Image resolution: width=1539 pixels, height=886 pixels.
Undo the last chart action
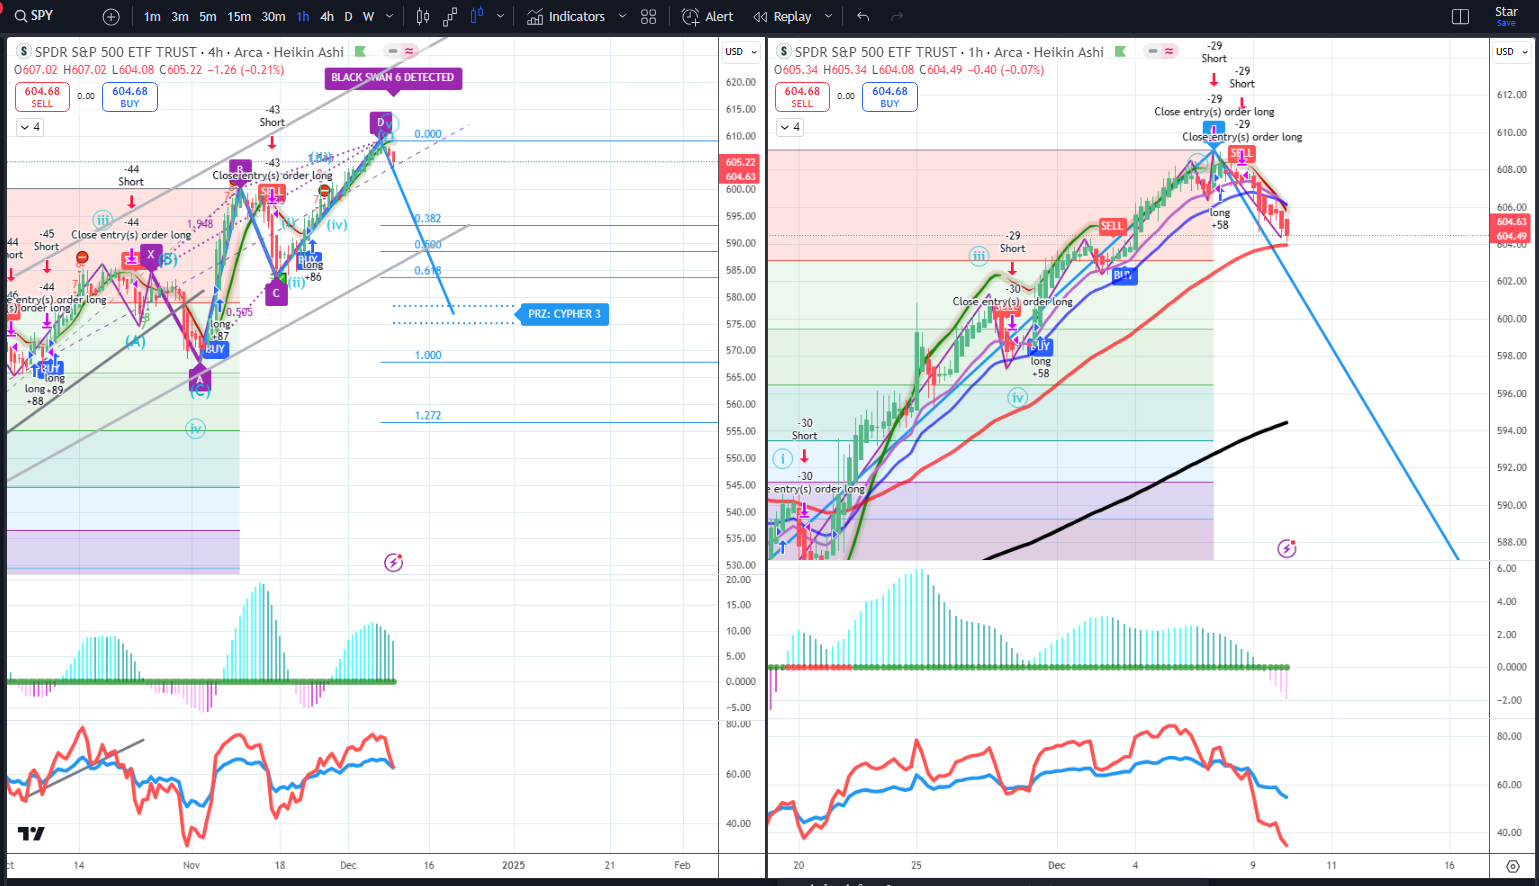[x=863, y=17]
